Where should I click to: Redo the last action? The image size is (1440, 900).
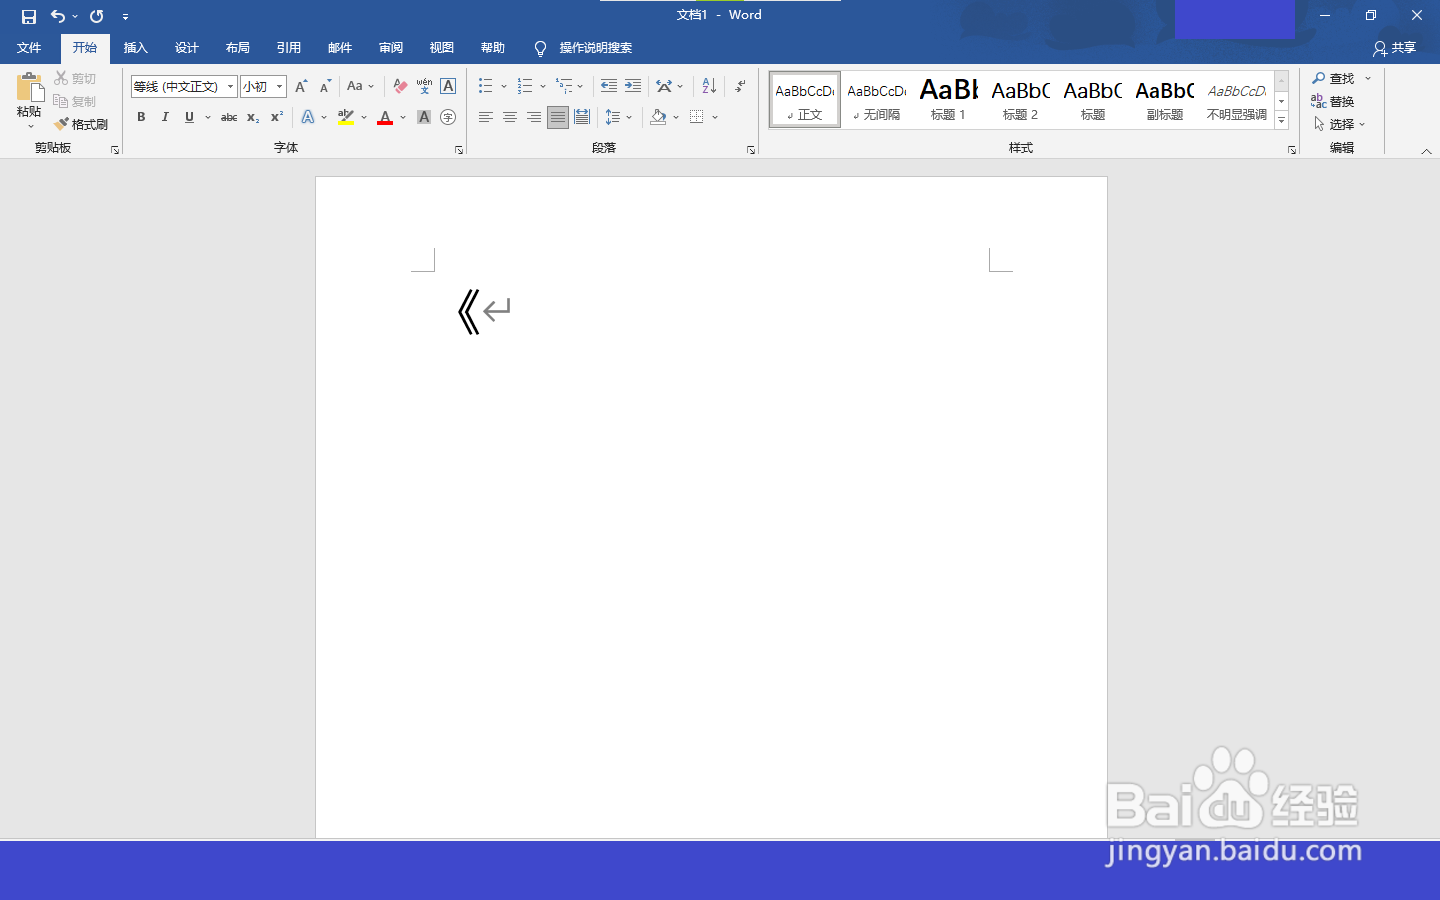(x=97, y=16)
